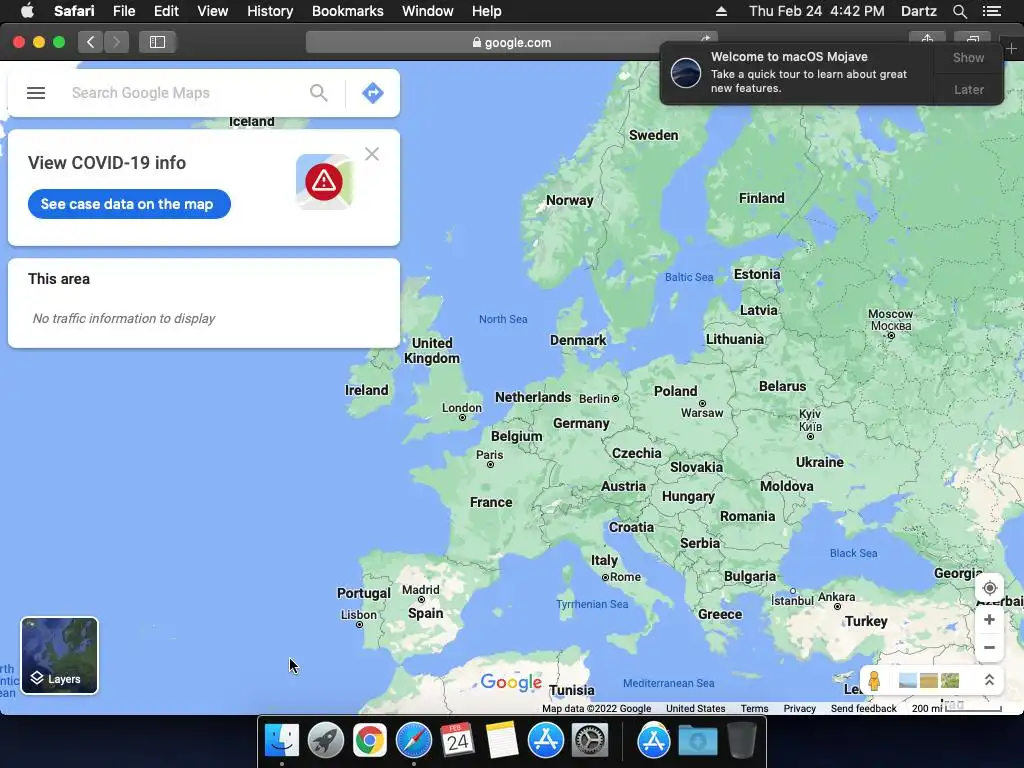
Task: Open Directions via the blue arrow icon
Action: (373, 93)
